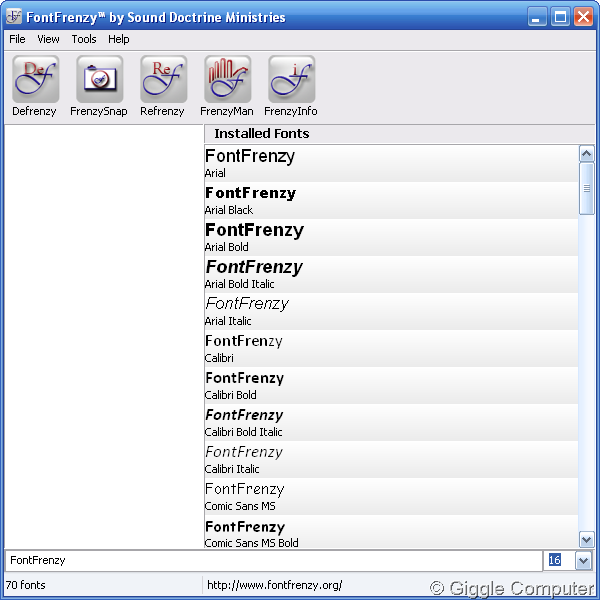Viewport: 600px width, 600px height.
Task: Click the Installed Fonts column header
Action: click(399, 134)
